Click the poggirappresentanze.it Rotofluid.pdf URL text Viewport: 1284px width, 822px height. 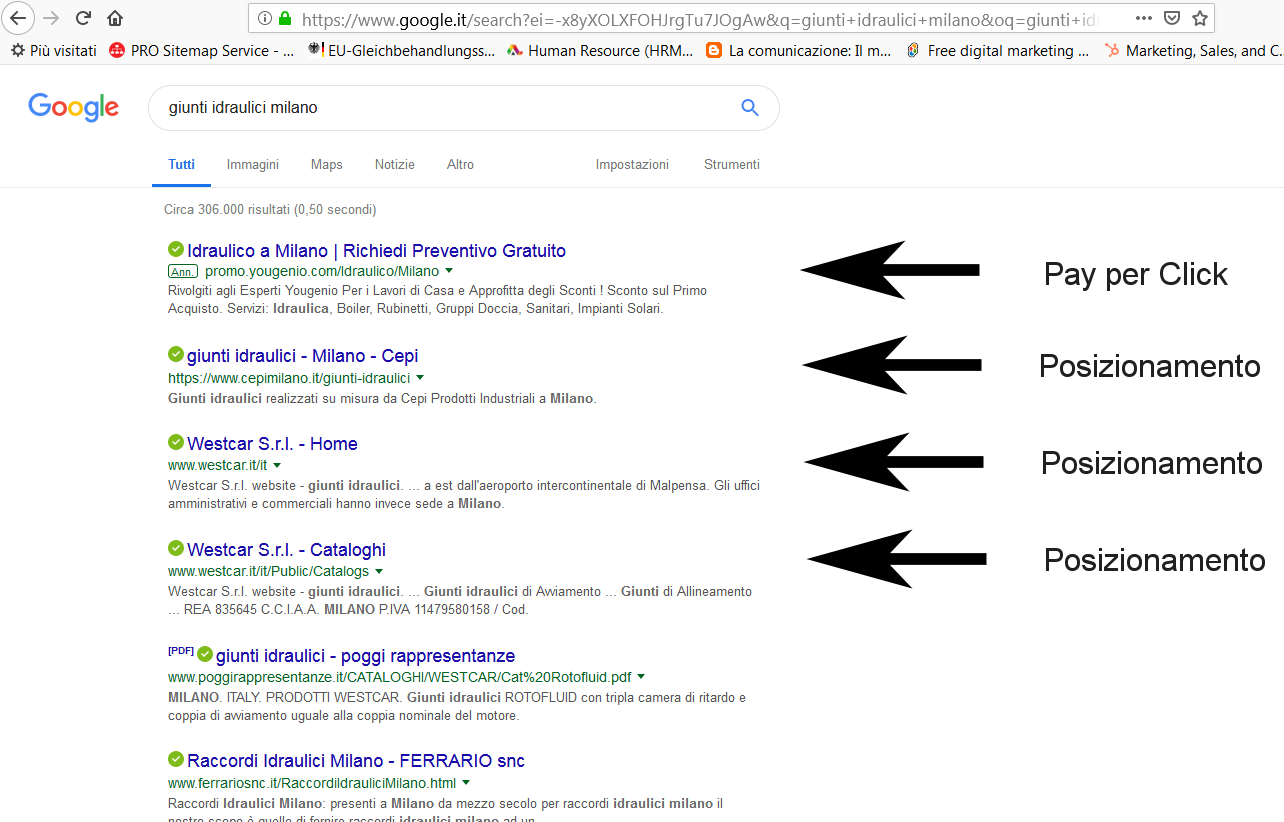(x=400, y=677)
